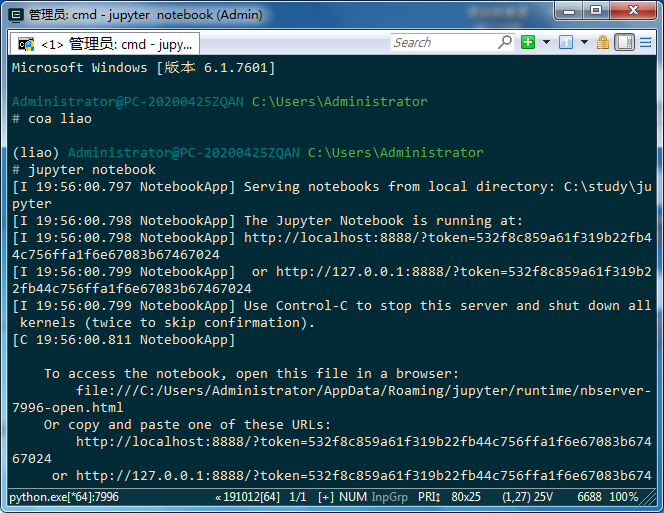The image size is (664, 513).
Task: Click the 80x25 console size field
Action: (x=466, y=497)
